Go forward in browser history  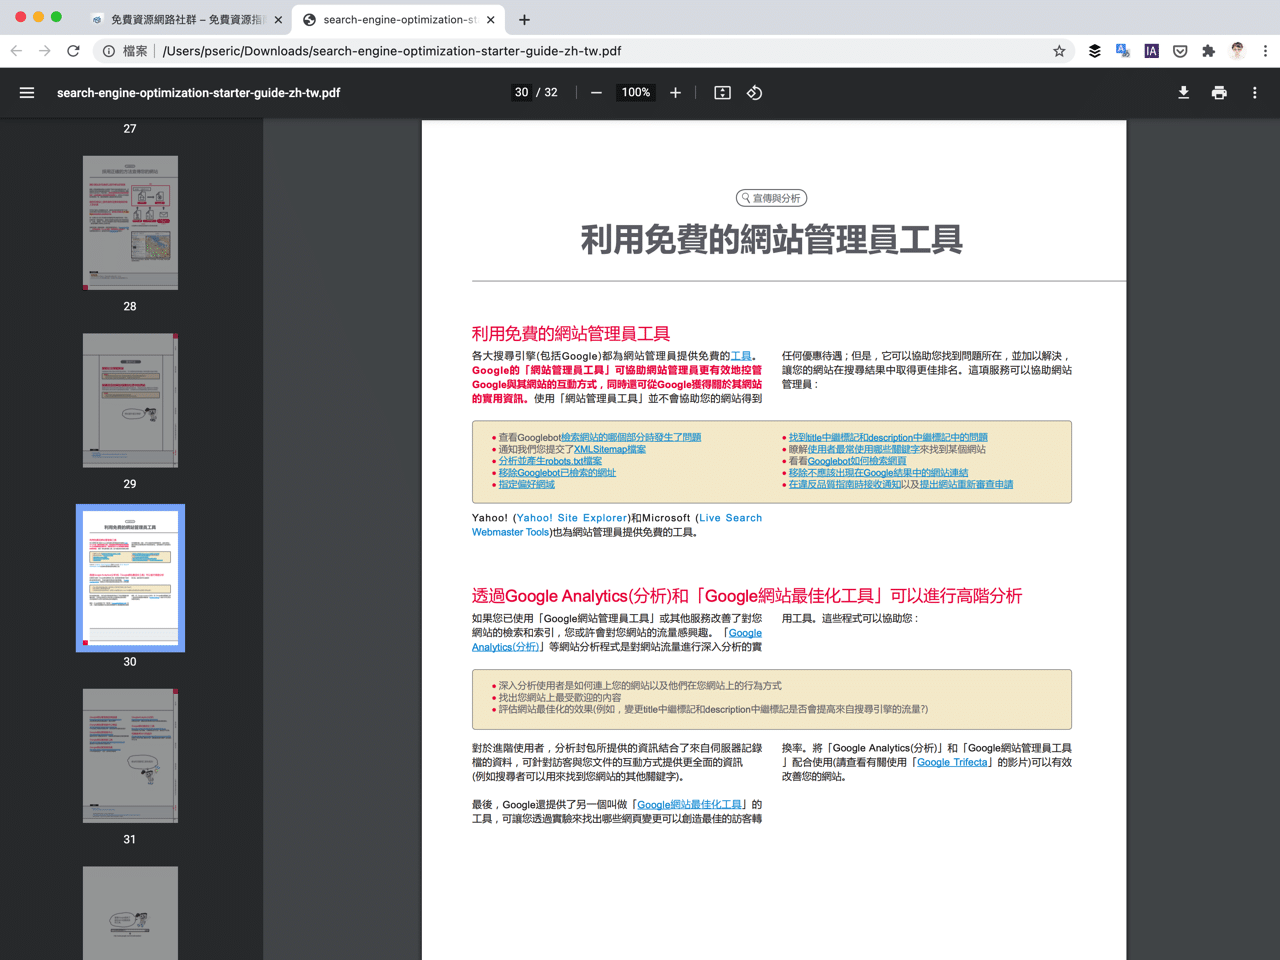pyautogui.click(x=44, y=51)
